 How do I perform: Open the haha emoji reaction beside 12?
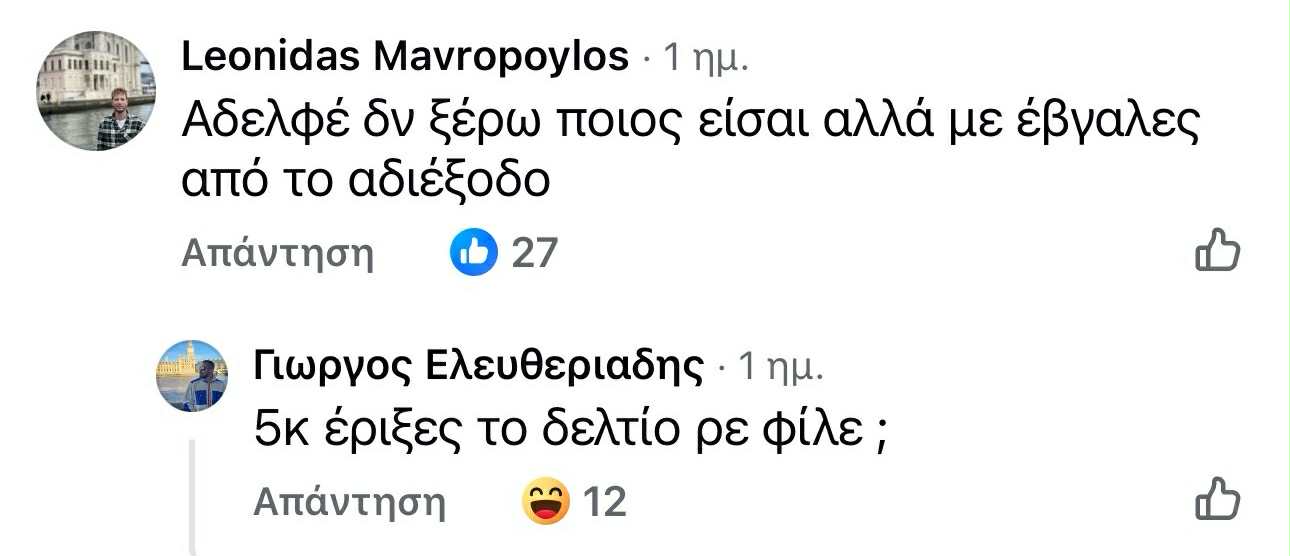(x=546, y=500)
